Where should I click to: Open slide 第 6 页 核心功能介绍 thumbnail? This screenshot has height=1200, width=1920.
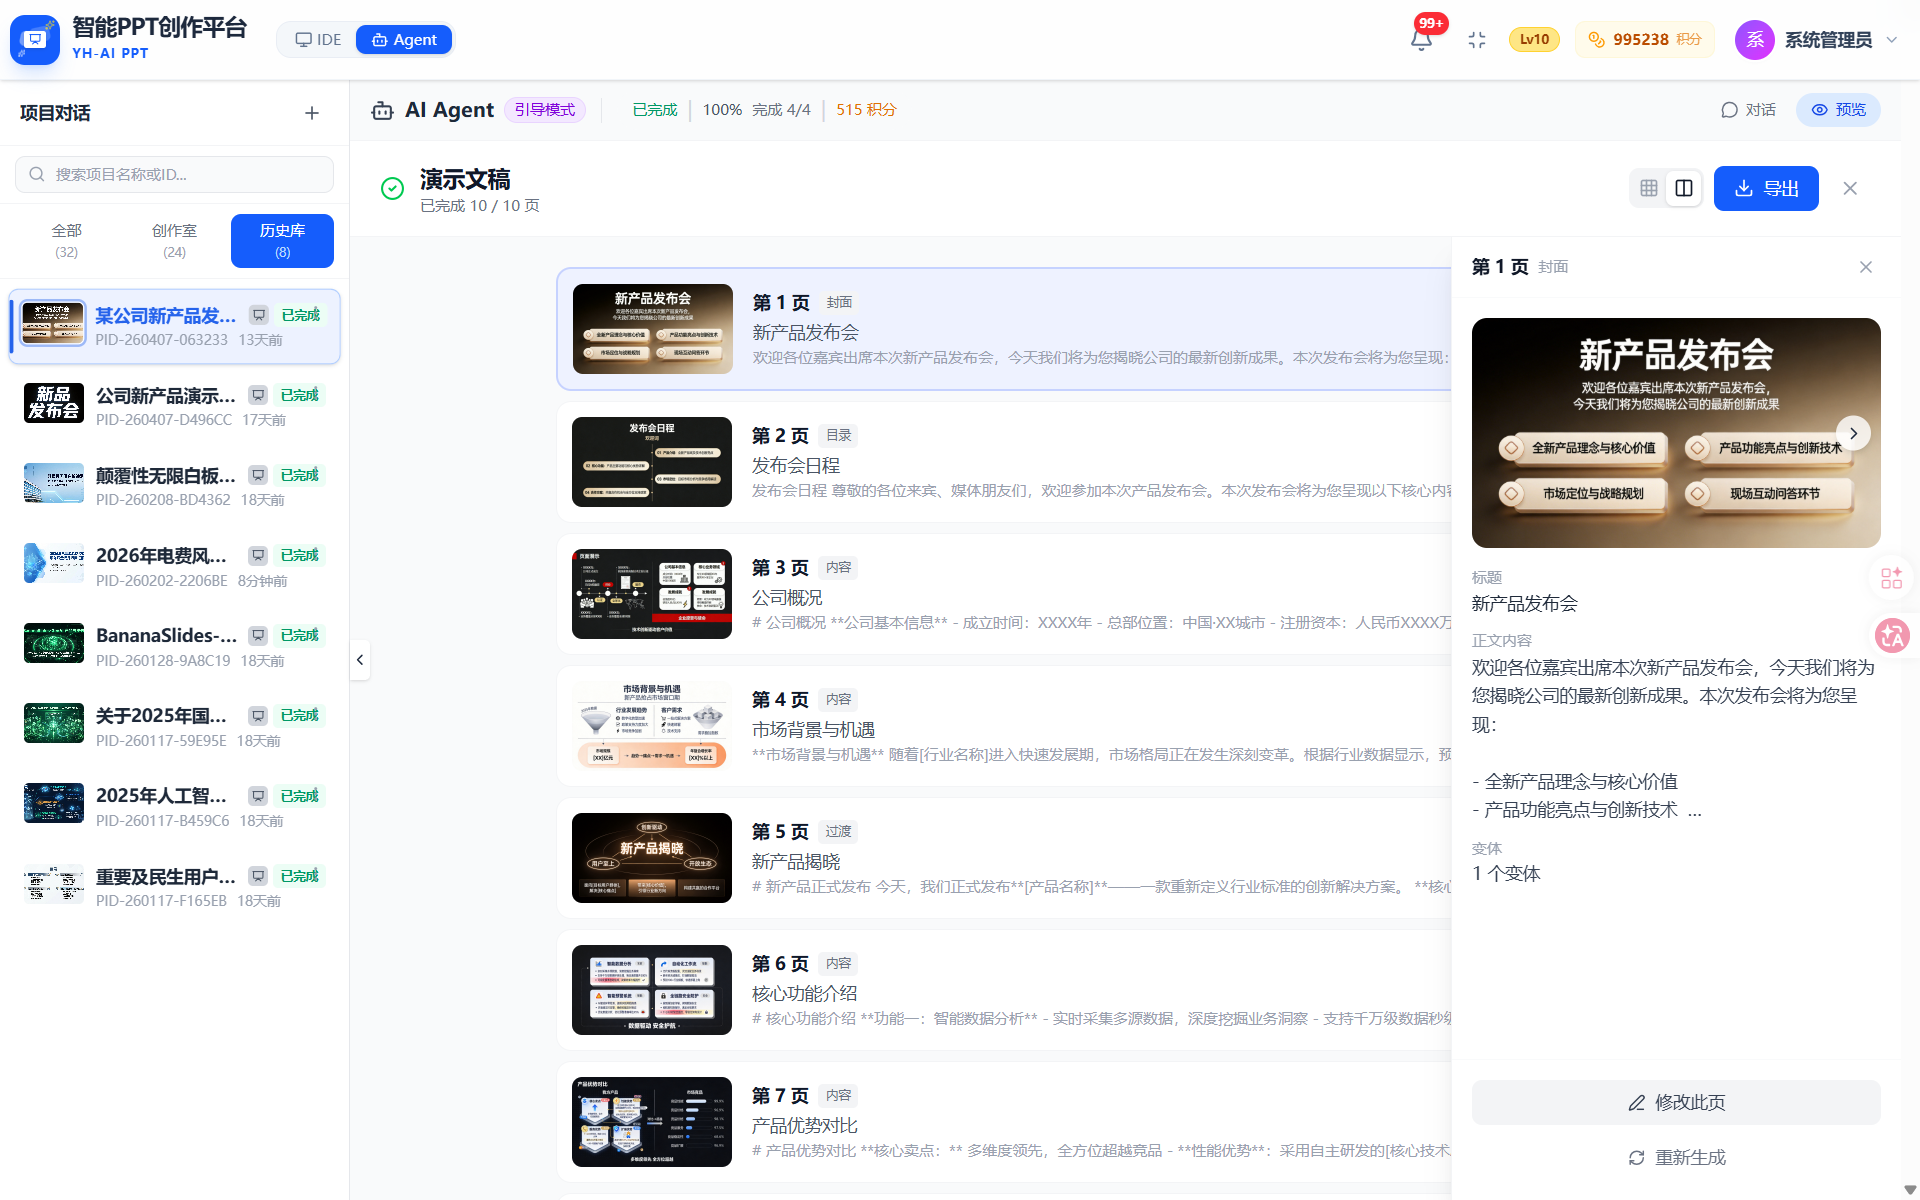[x=652, y=990]
